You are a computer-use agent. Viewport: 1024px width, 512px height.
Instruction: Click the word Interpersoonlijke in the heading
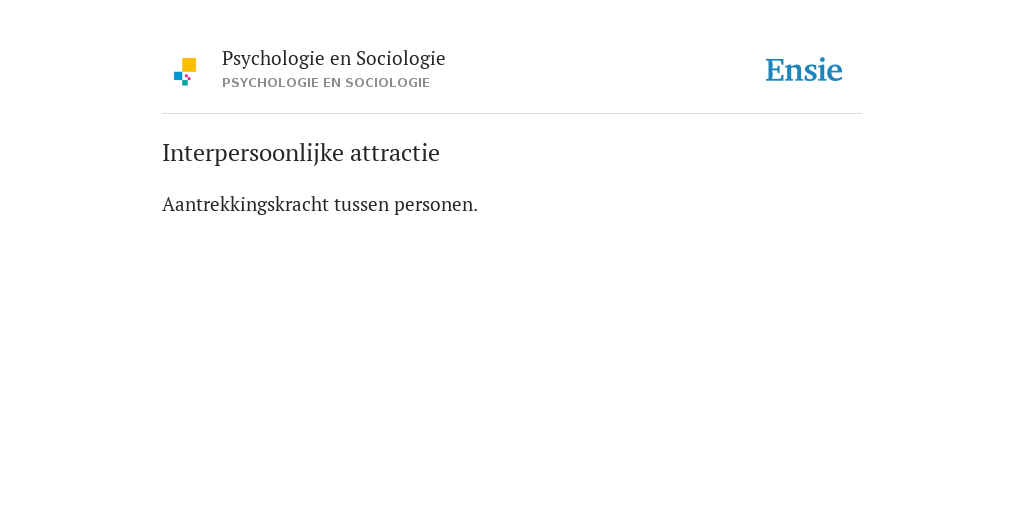[x=253, y=153]
